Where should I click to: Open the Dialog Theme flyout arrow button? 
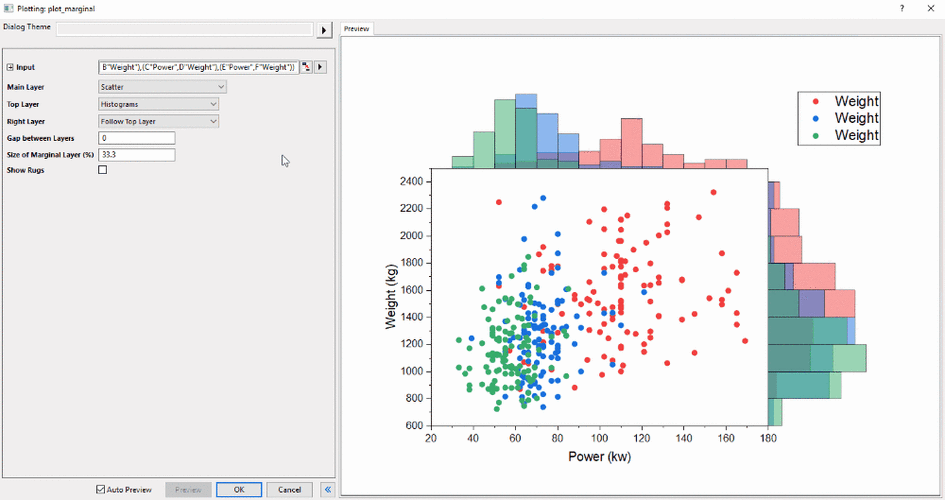(324, 30)
